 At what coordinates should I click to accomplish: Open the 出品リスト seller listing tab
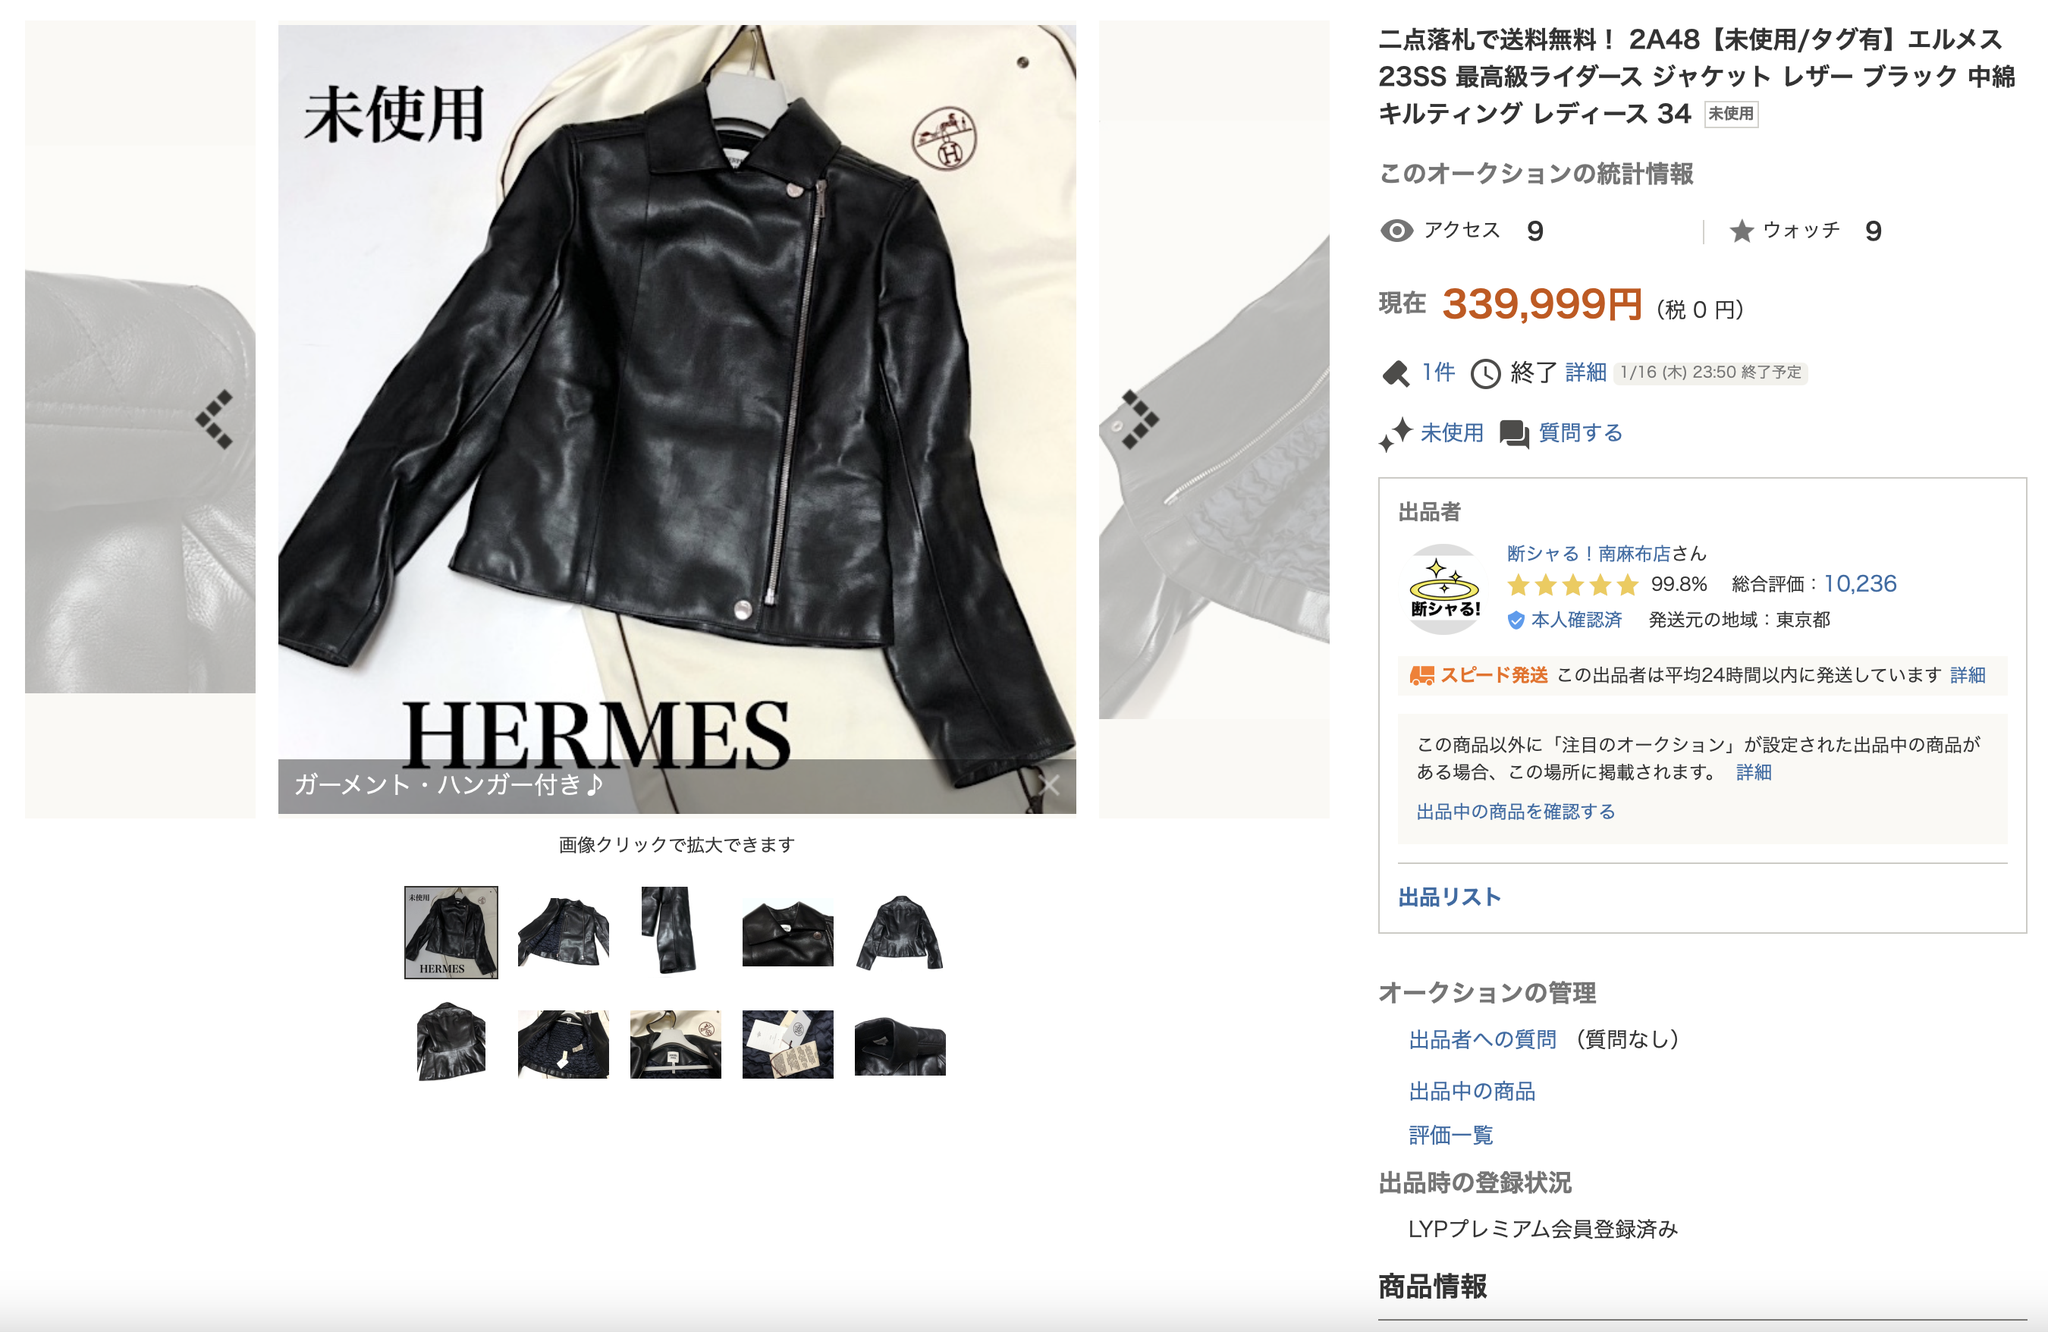click(x=1449, y=897)
